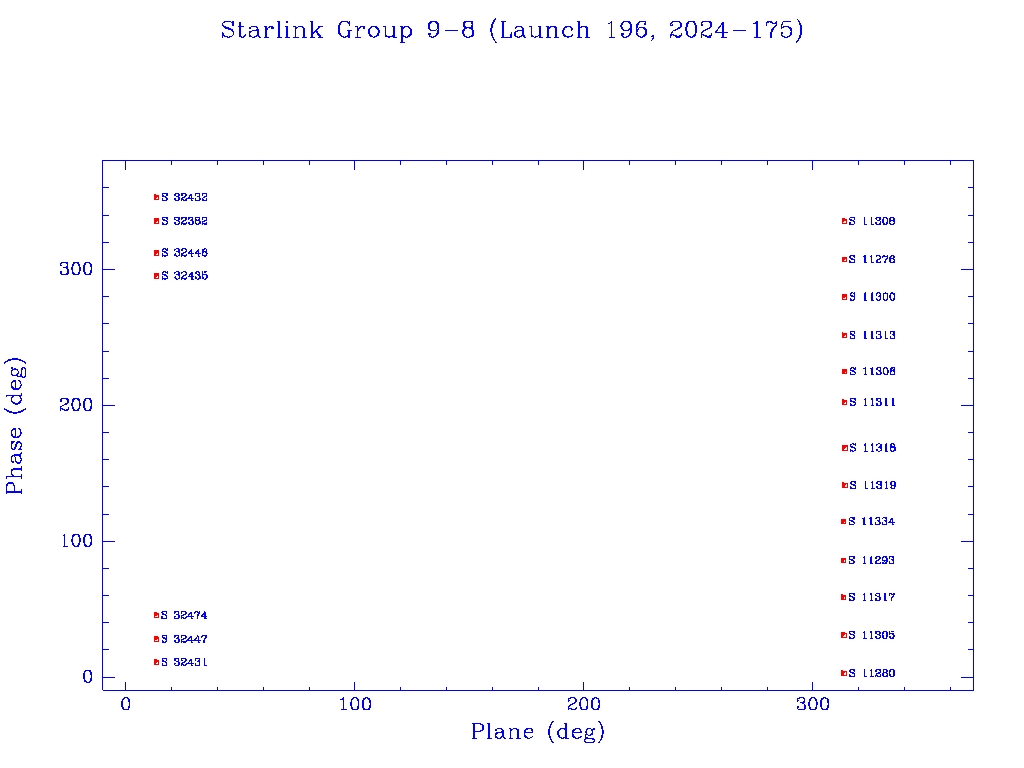Click the "S 32447" label text
This screenshot has width=1024, height=768.
184,639
